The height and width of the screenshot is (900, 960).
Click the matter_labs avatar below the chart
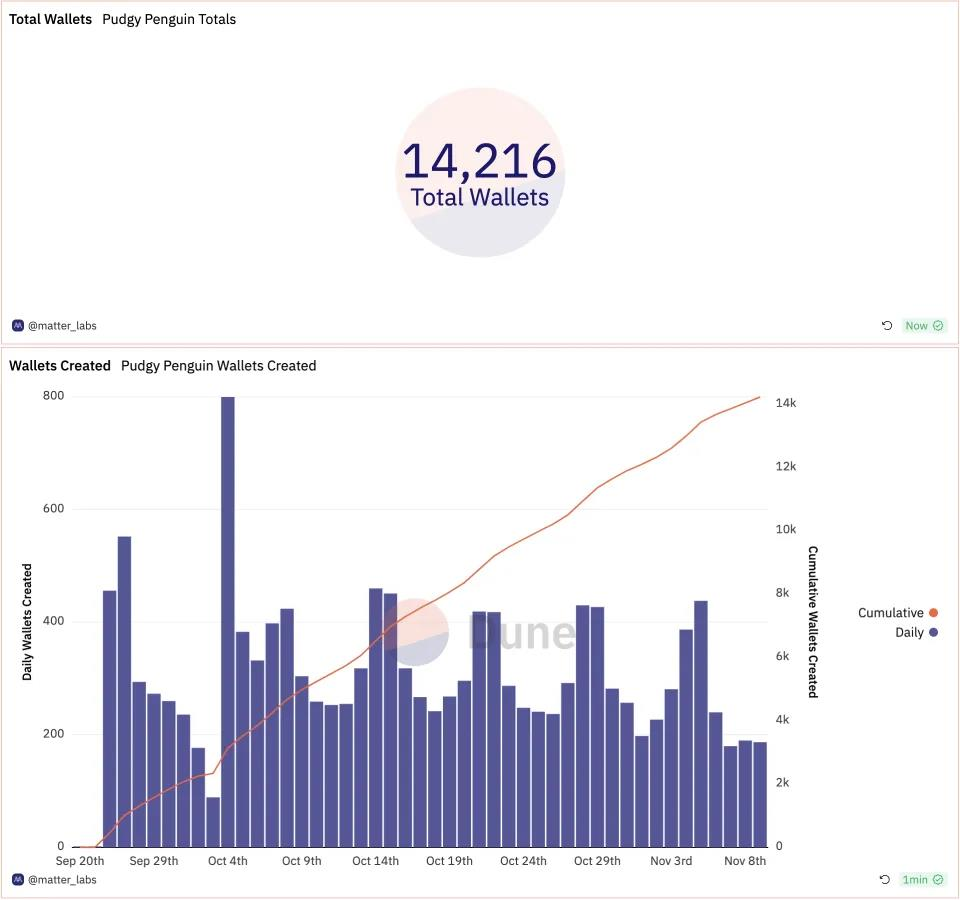tap(18, 880)
